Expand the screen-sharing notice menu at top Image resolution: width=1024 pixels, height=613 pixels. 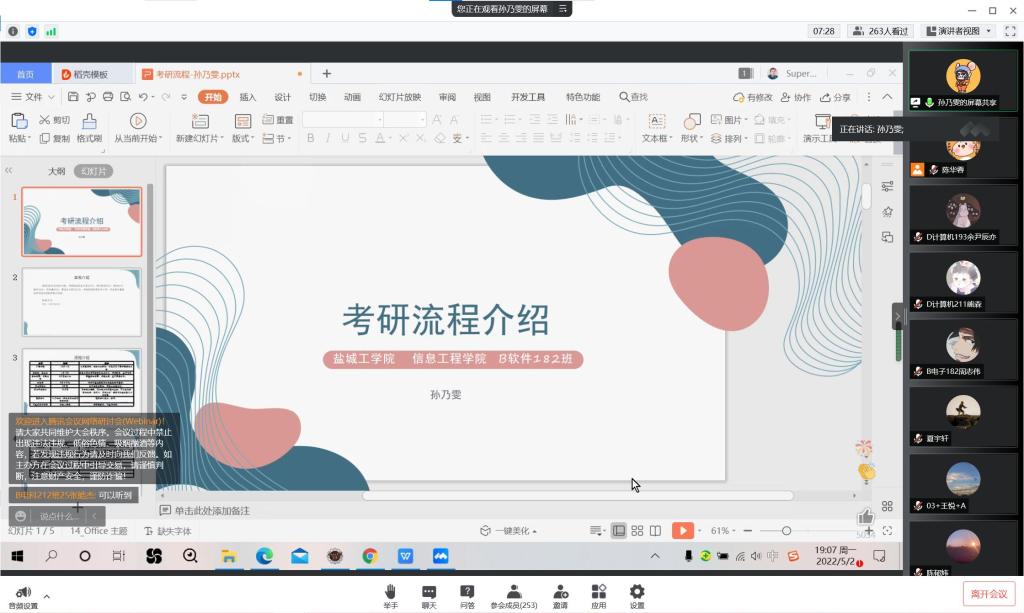(564, 9)
